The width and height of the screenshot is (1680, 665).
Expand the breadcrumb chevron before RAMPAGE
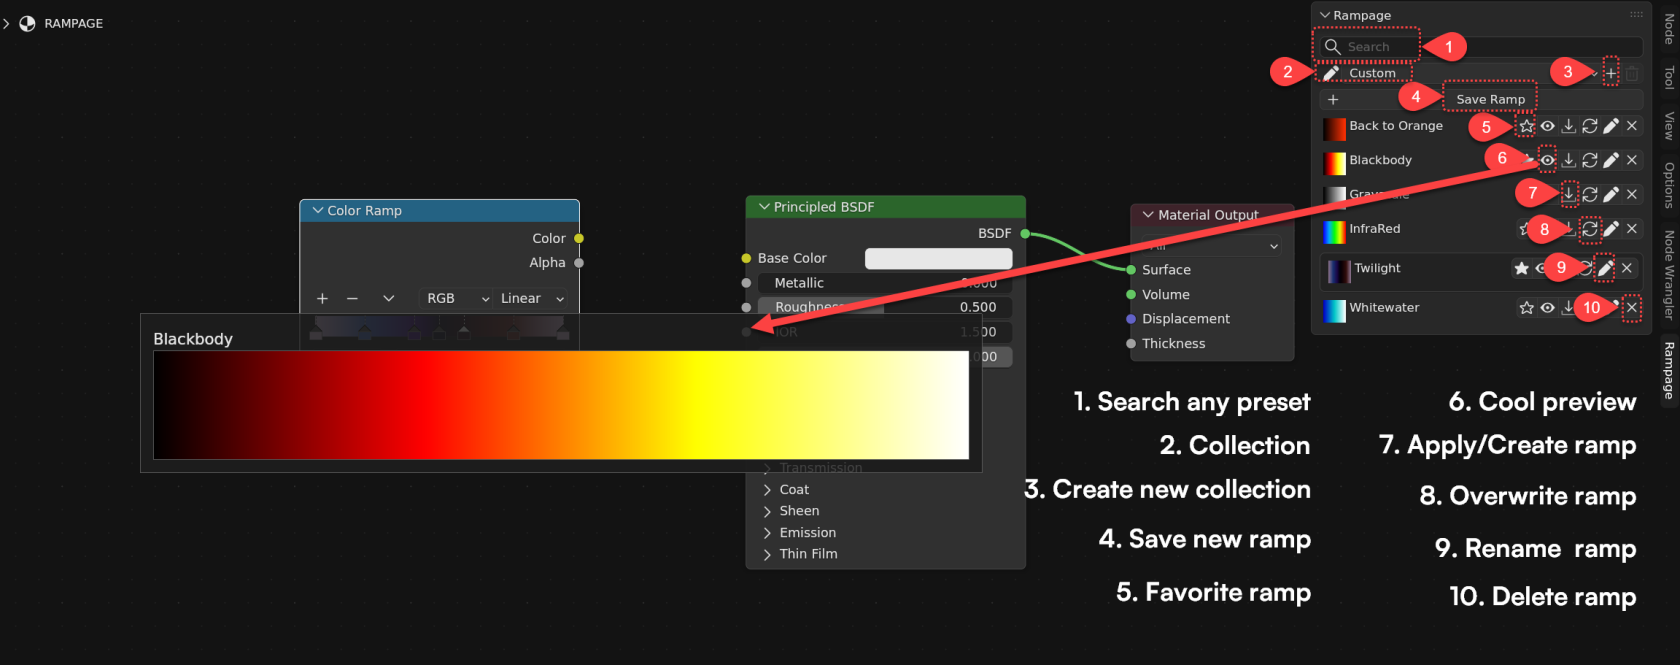tap(6, 23)
